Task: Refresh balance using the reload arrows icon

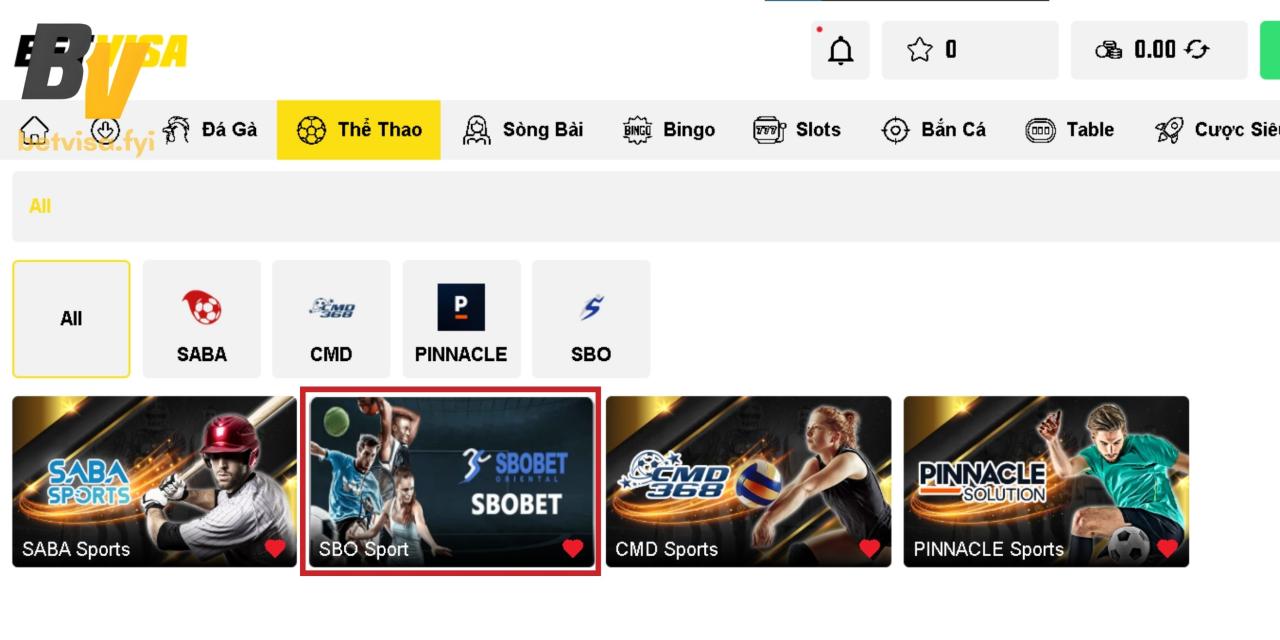Action: coord(1197,50)
